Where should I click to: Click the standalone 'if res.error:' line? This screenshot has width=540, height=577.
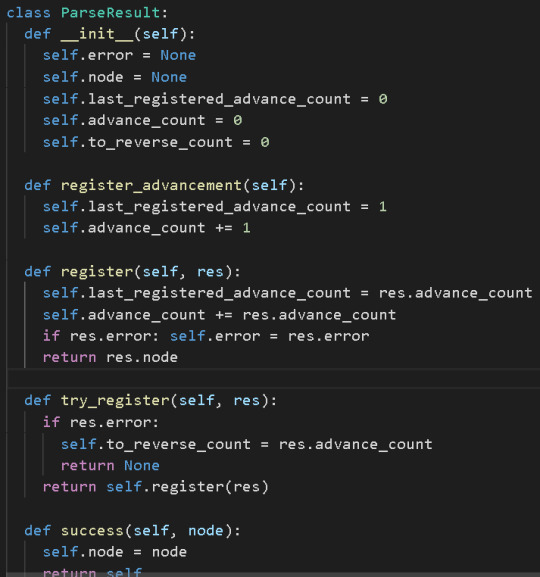point(101,422)
